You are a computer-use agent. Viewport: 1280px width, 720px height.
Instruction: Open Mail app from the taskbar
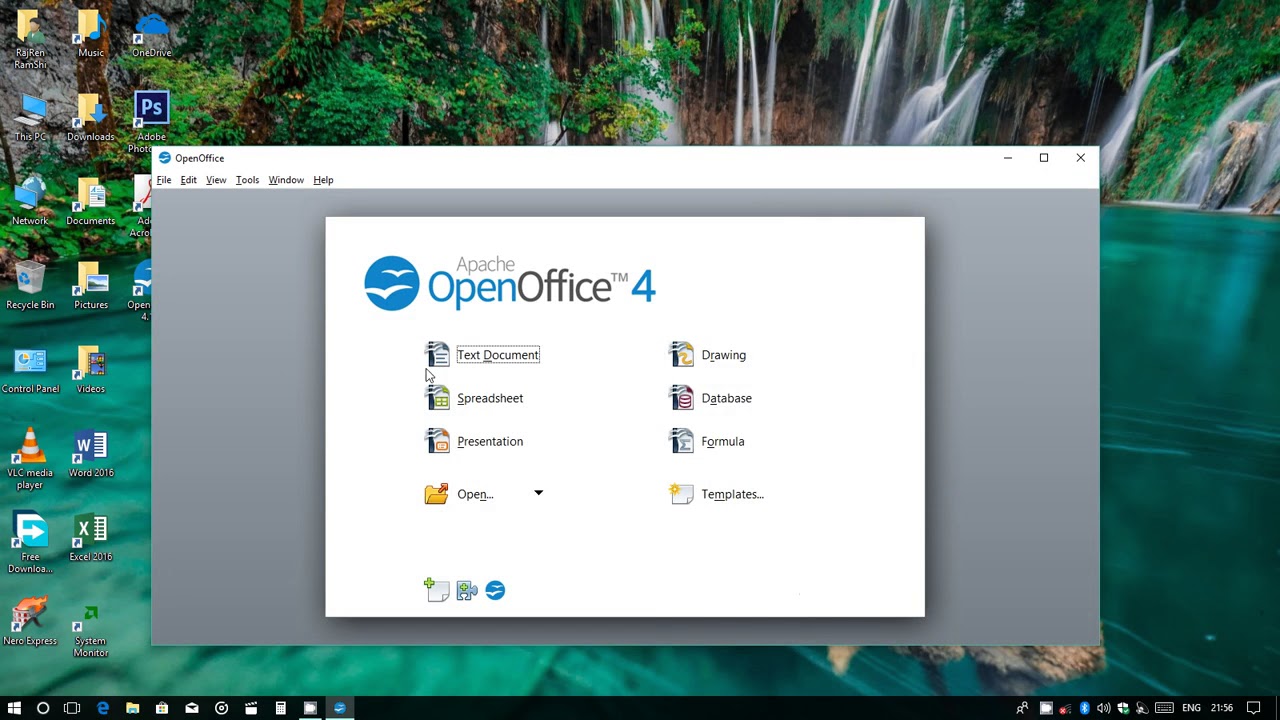(x=192, y=708)
